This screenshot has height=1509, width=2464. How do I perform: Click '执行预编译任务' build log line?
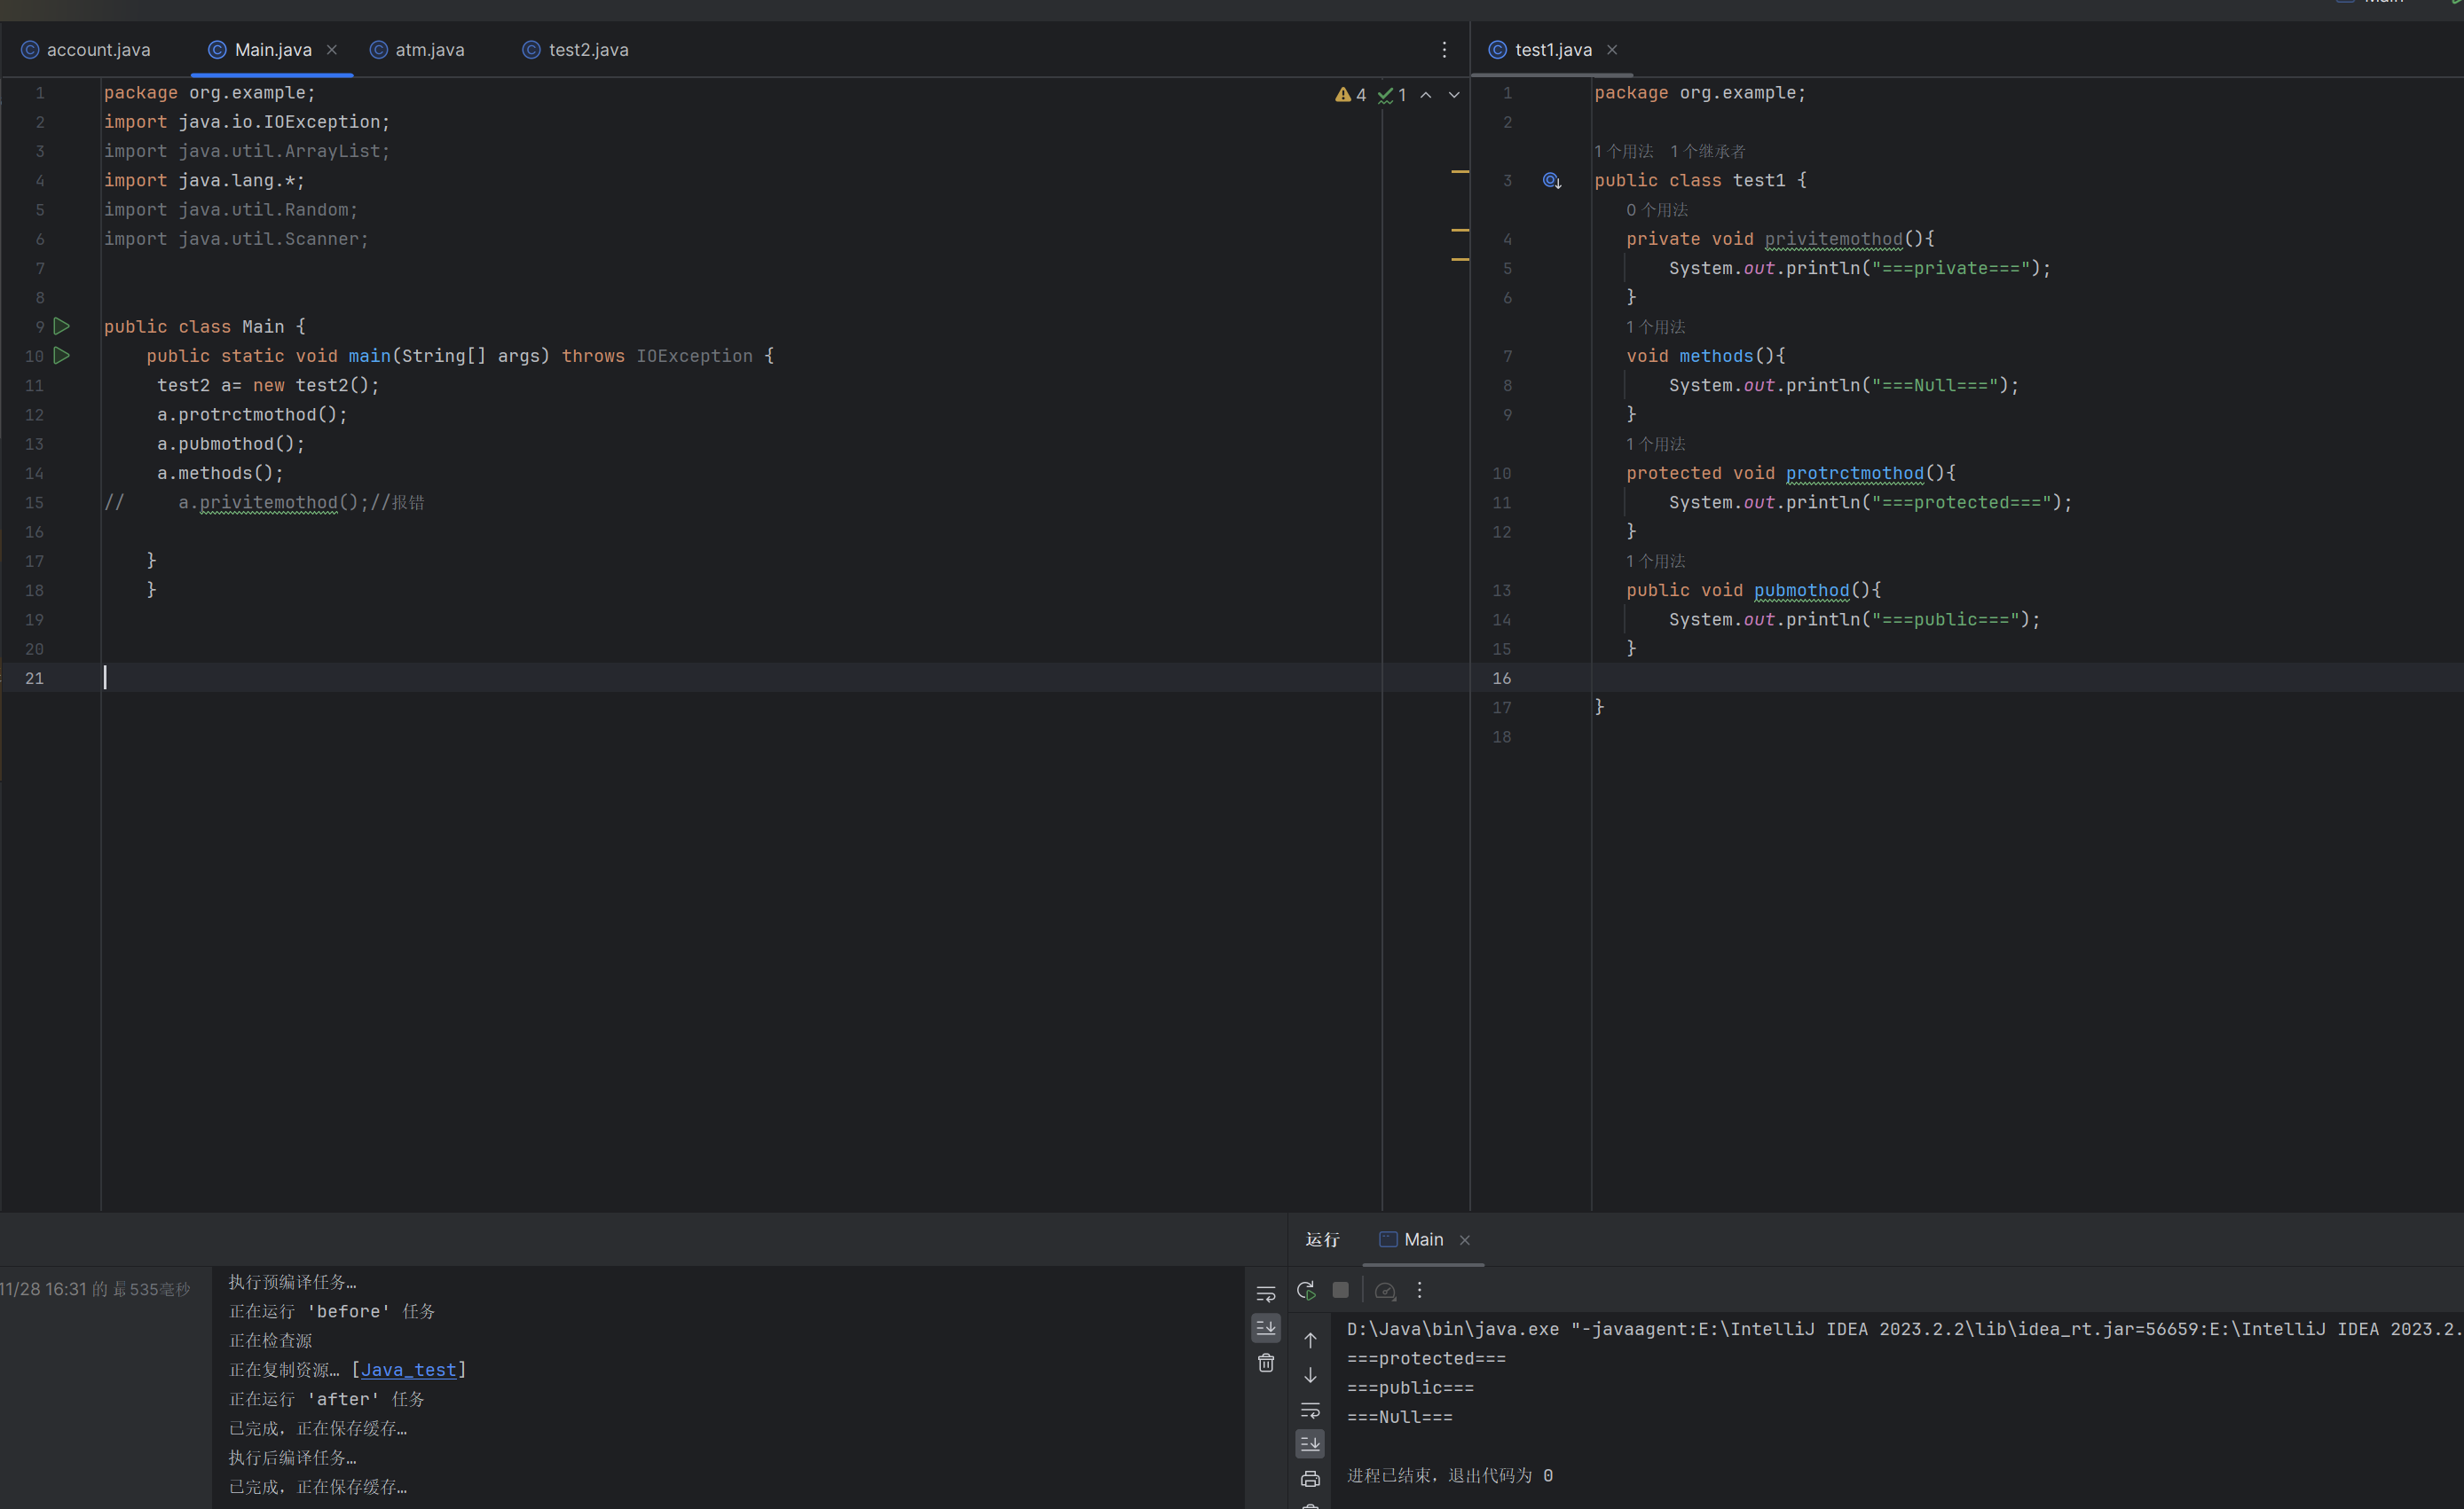(x=293, y=1282)
